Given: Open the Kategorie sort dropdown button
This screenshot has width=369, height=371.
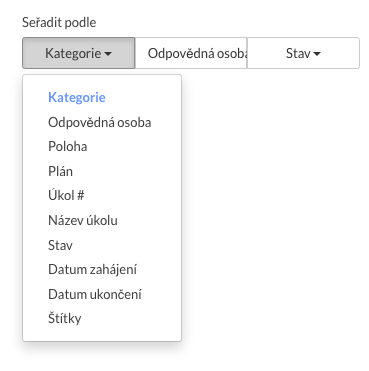Looking at the screenshot, I should tap(79, 53).
